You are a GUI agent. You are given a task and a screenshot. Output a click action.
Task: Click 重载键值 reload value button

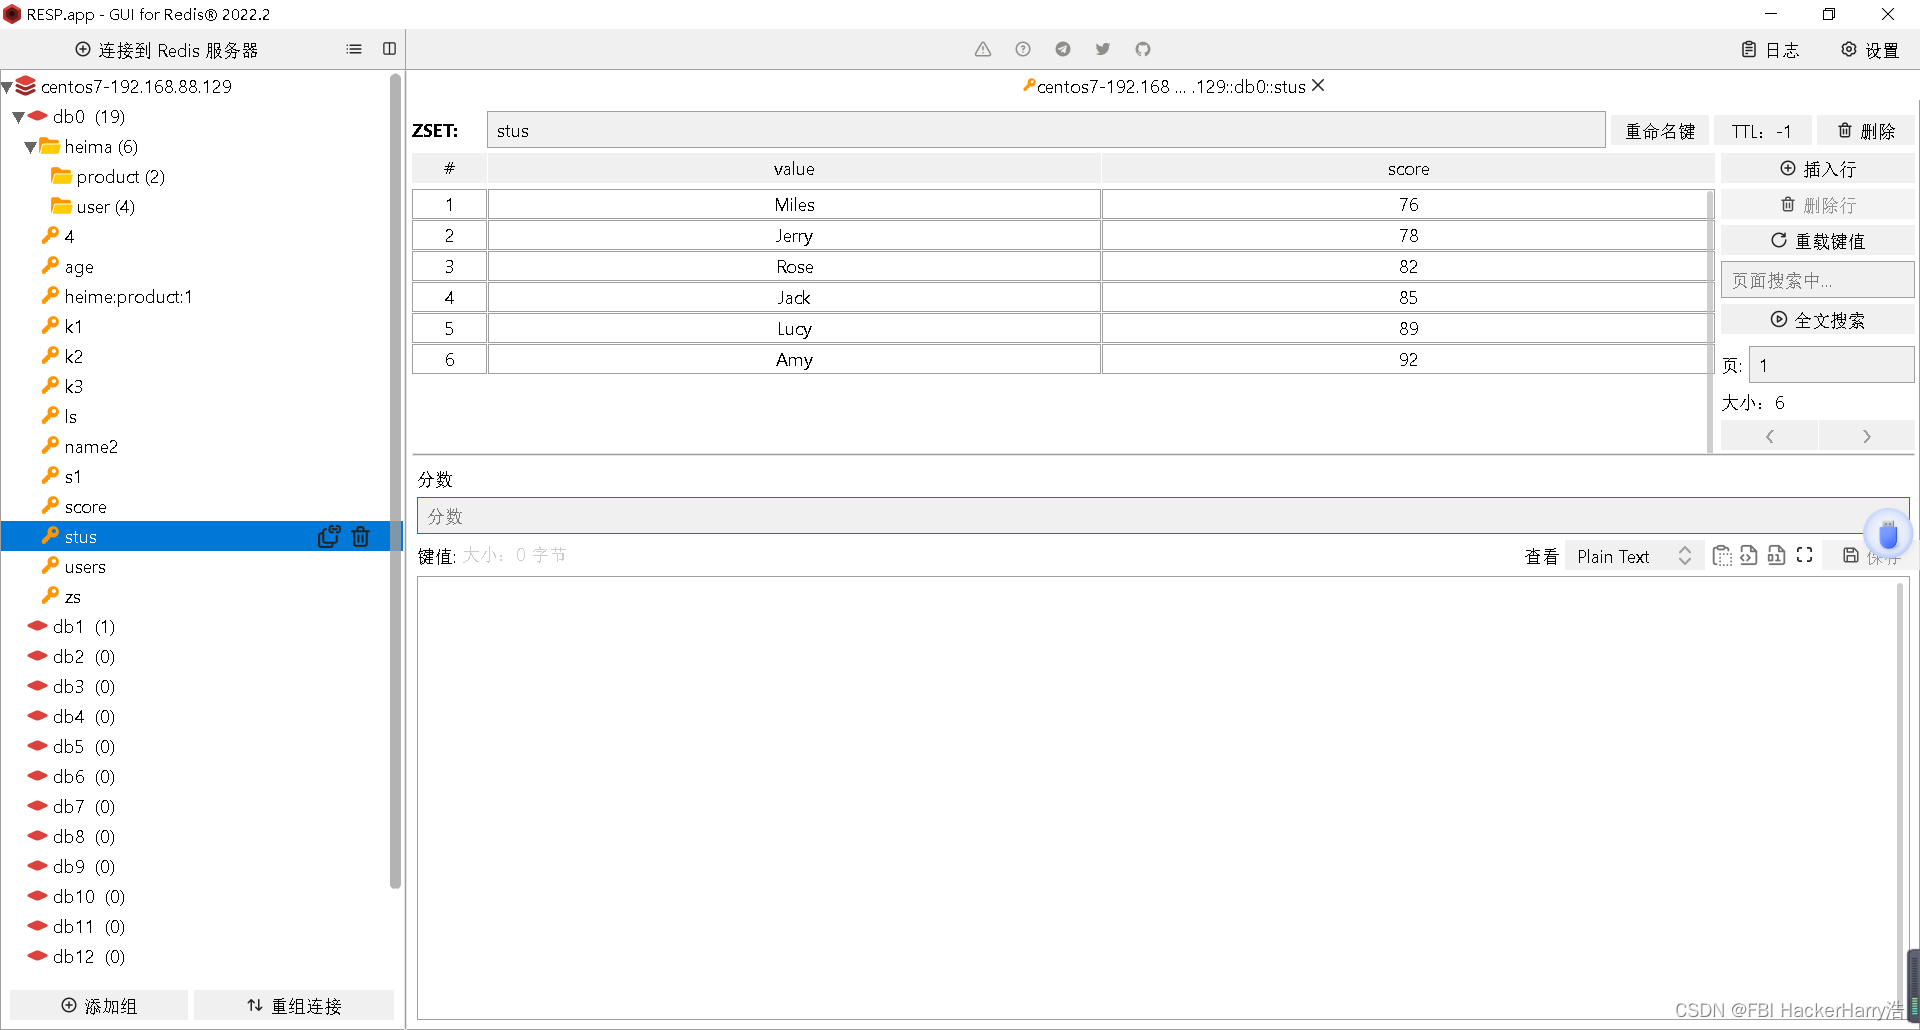[1818, 241]
